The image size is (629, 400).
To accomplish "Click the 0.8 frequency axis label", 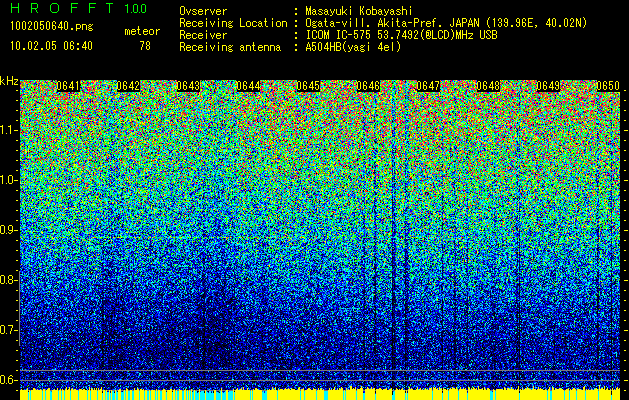I will (x=8, y=280).
